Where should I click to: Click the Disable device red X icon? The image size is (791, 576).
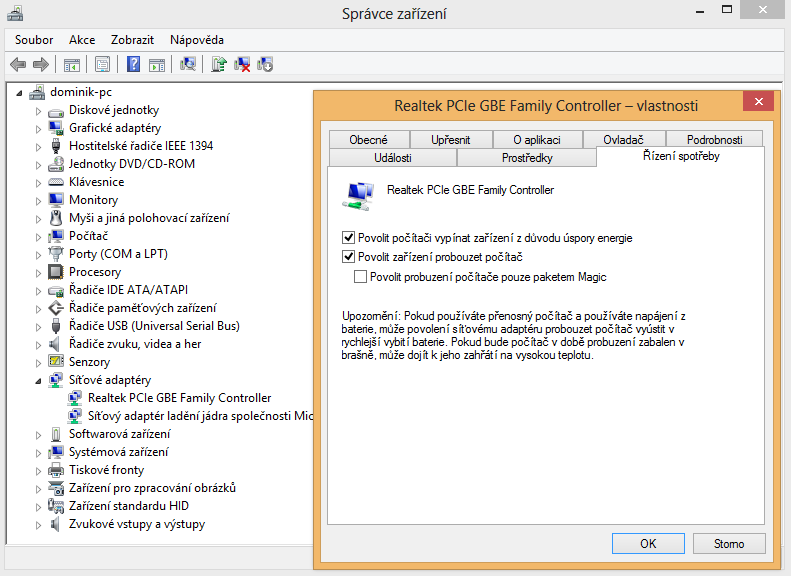pyautogui.click(x=242, y=65)
